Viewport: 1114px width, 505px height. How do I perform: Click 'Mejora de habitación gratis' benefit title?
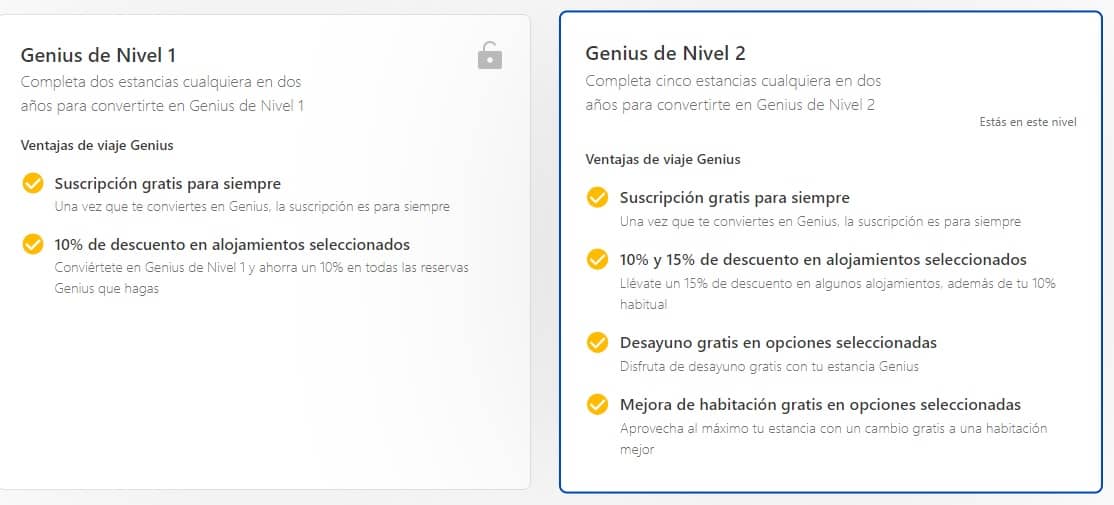[x=821, y=405]
